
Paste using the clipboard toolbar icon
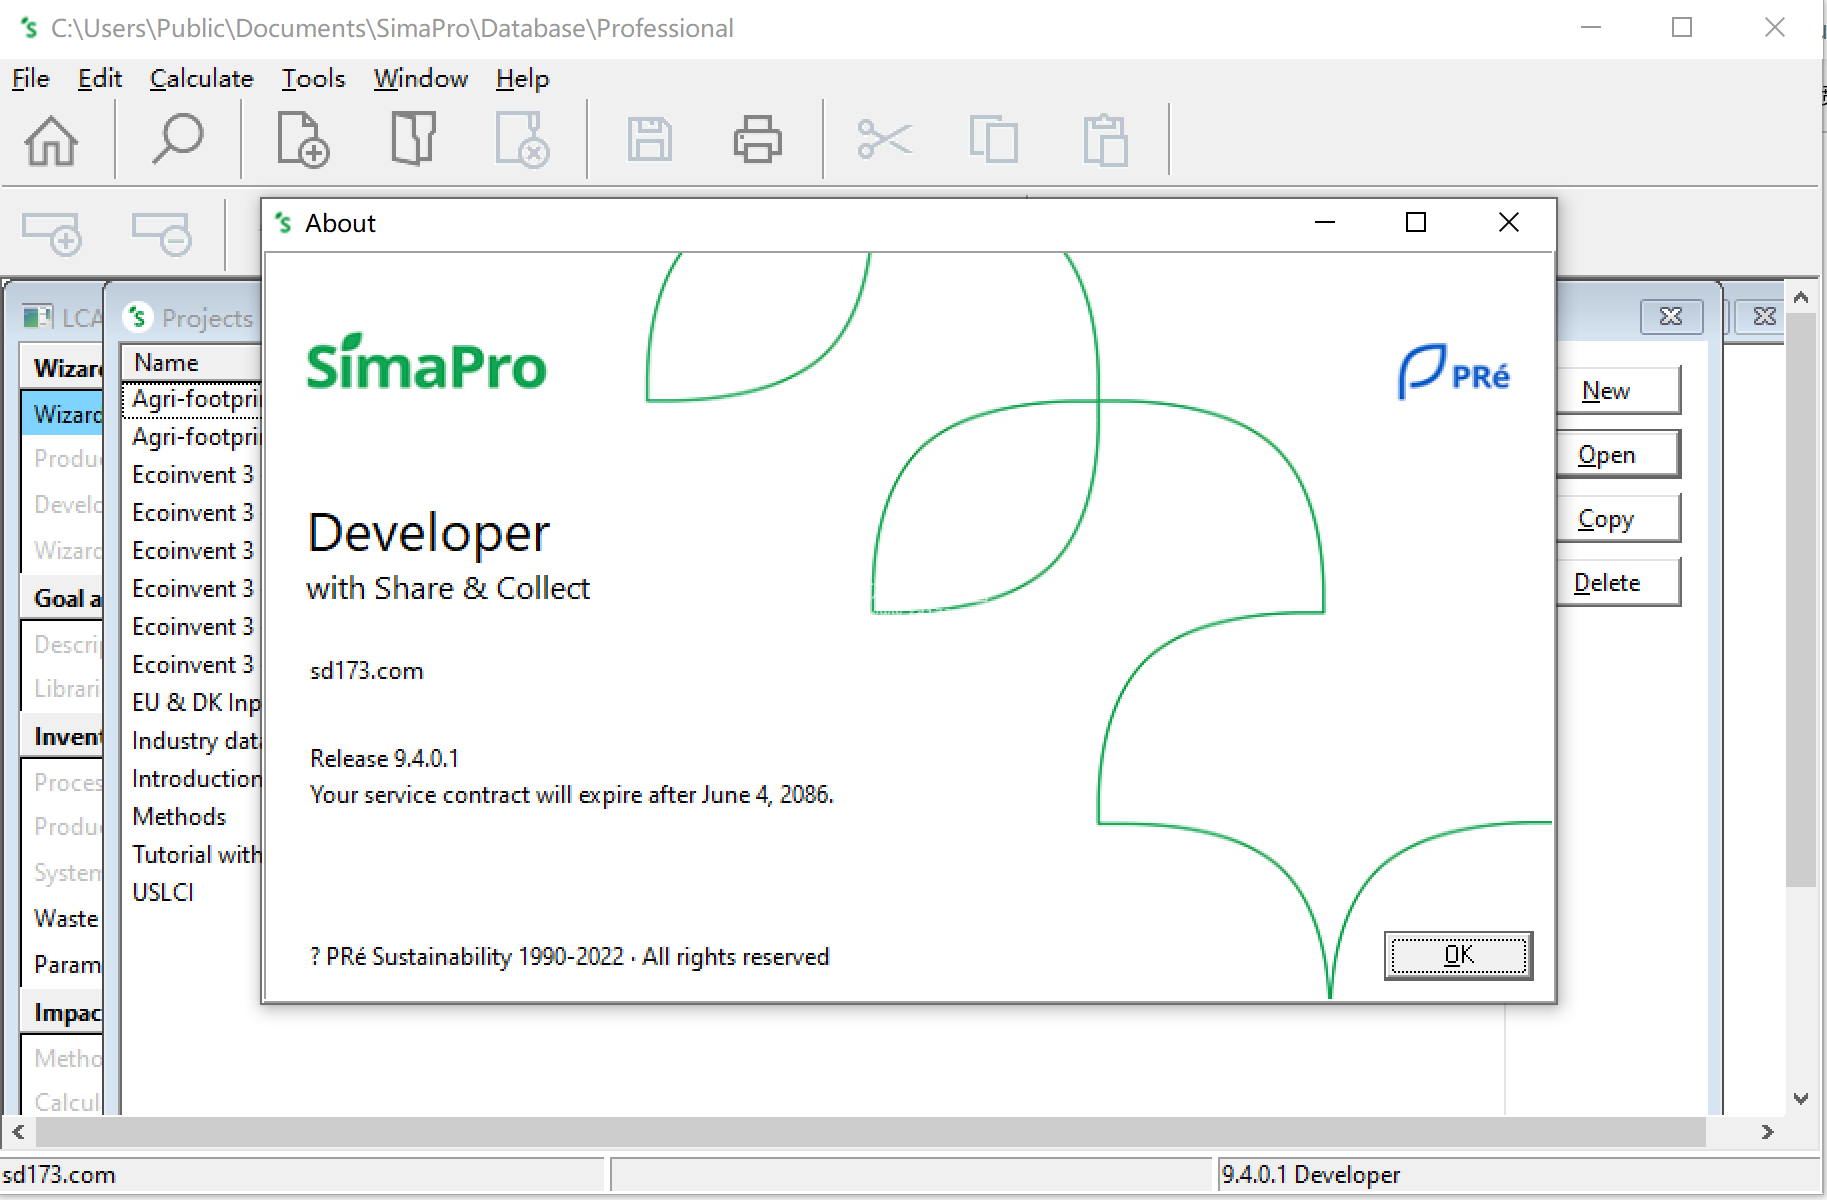pos(1103,140)
